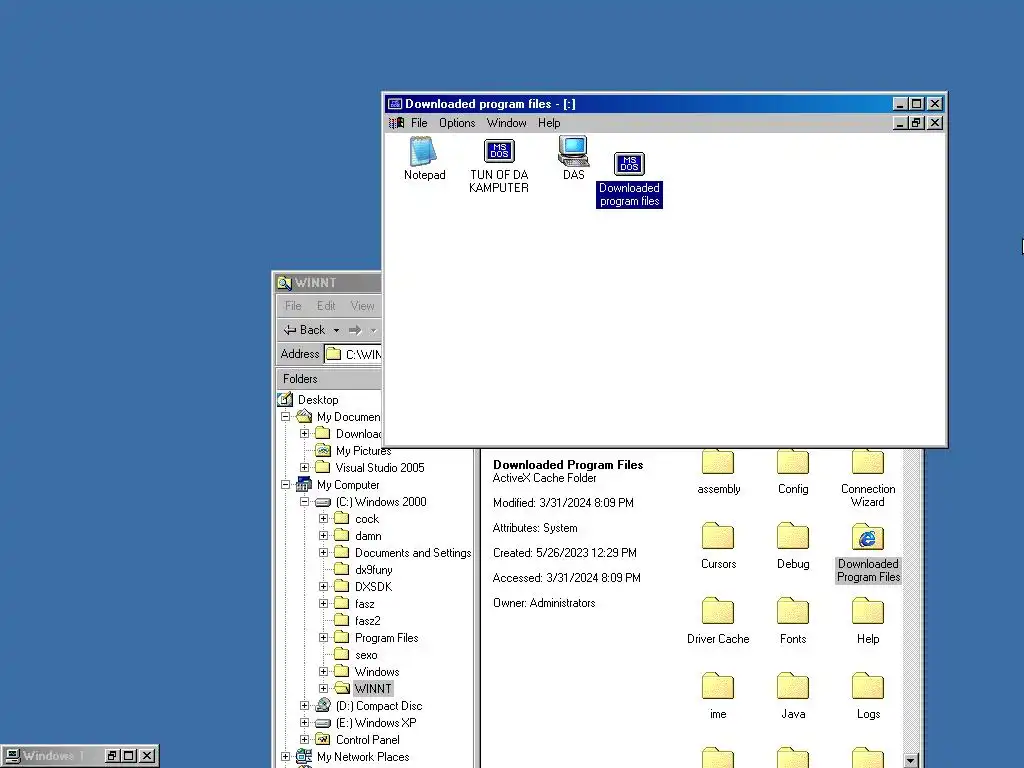
Task: Restore the inner group window
Action: coord(916,123)
